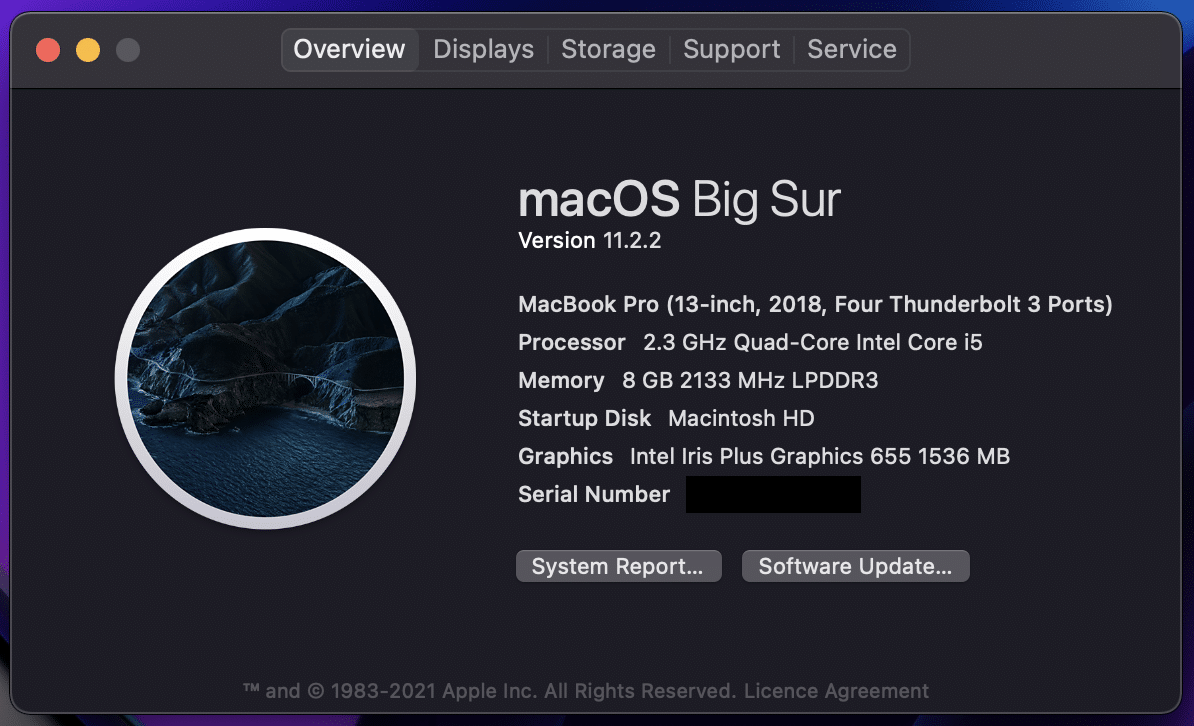Click the Version 11.2.2 text
Image resolution: width=1194 pixels, height=726 pixels.
click(589, 241)
